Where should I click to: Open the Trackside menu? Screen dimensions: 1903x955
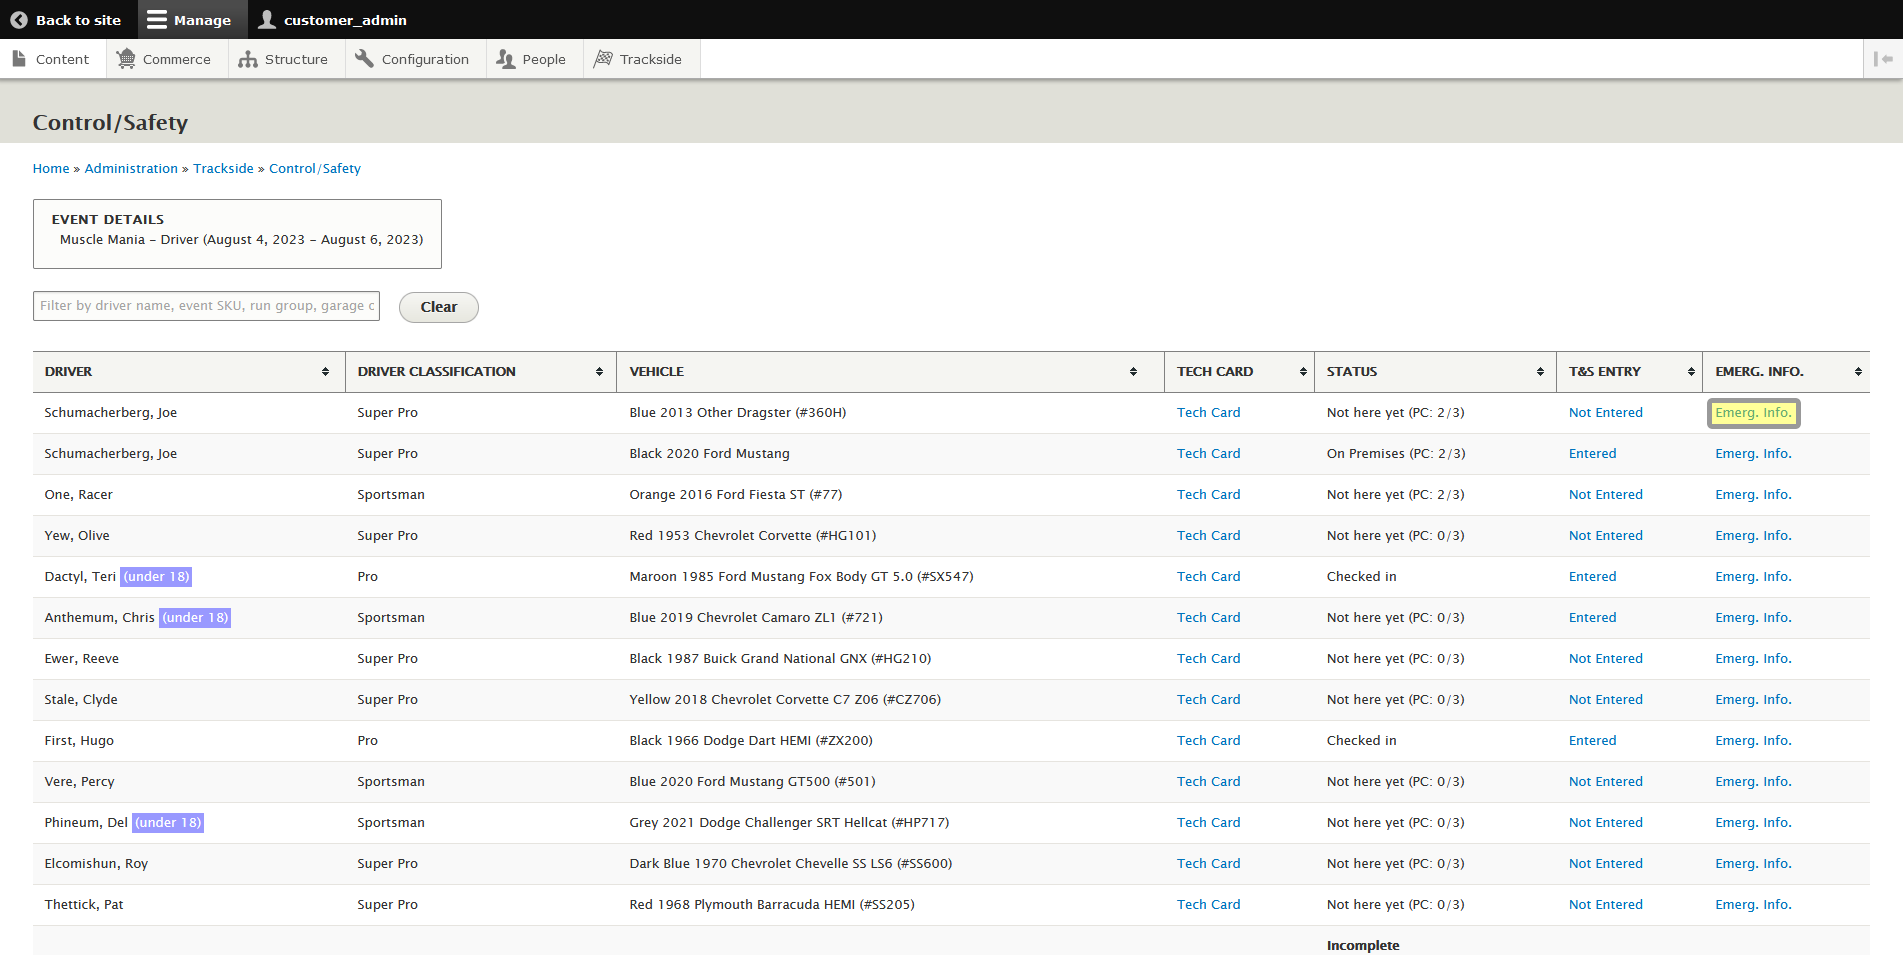click(640, 59)
